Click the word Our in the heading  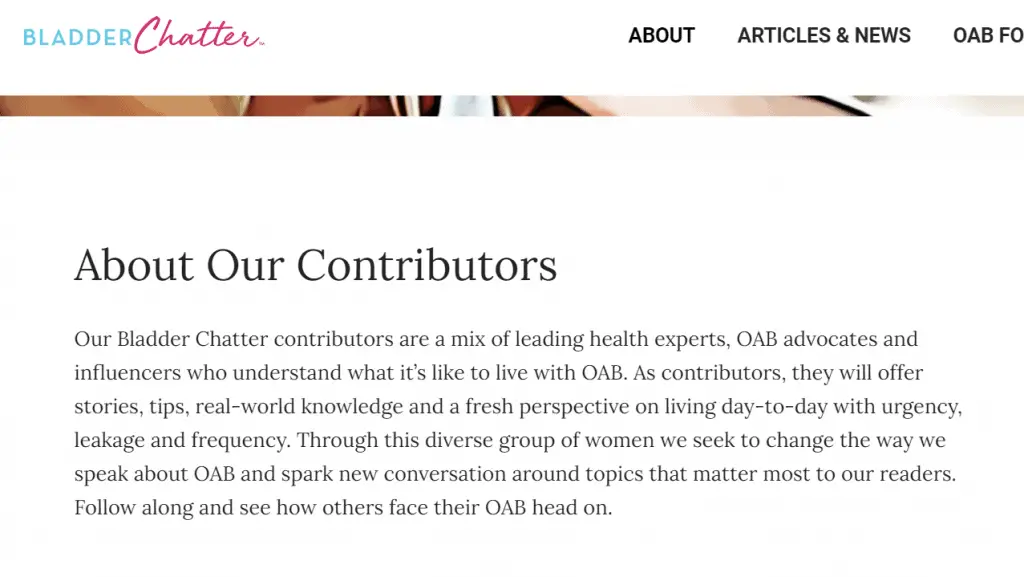246,265
